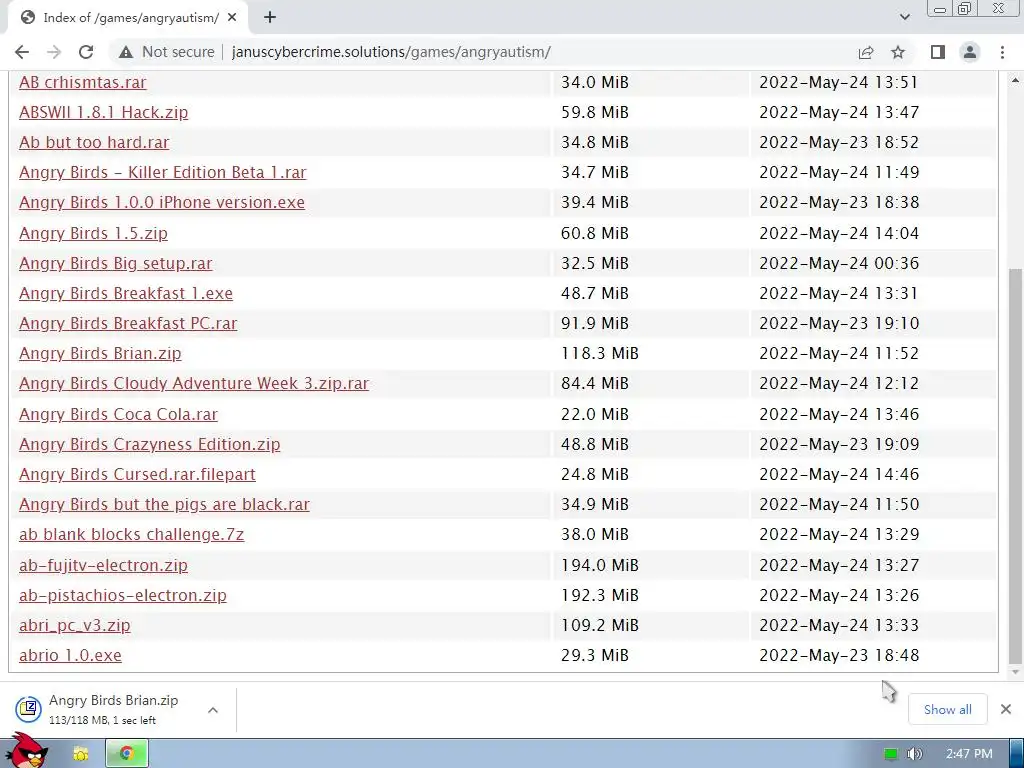This screenshot has height=768, width=1024.
Task: Download ABSWII 1.8.1 Hack.zip
Action: coord(103,112)
